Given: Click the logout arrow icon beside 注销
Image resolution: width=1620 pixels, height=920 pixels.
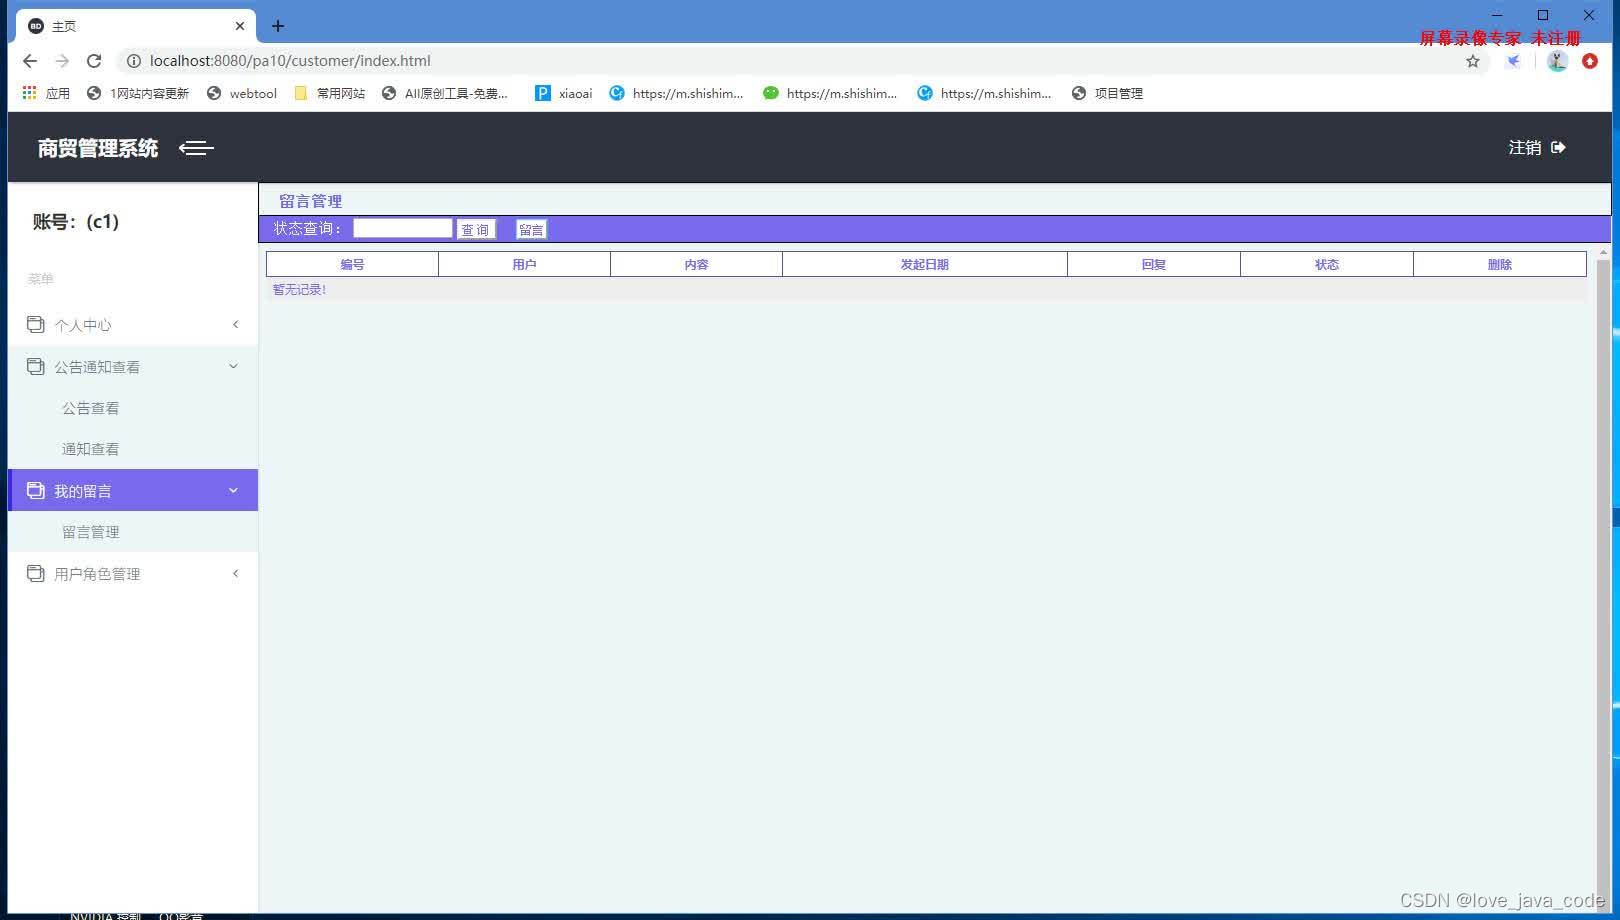Looking at the screenshot, I should coord(1558,147).
